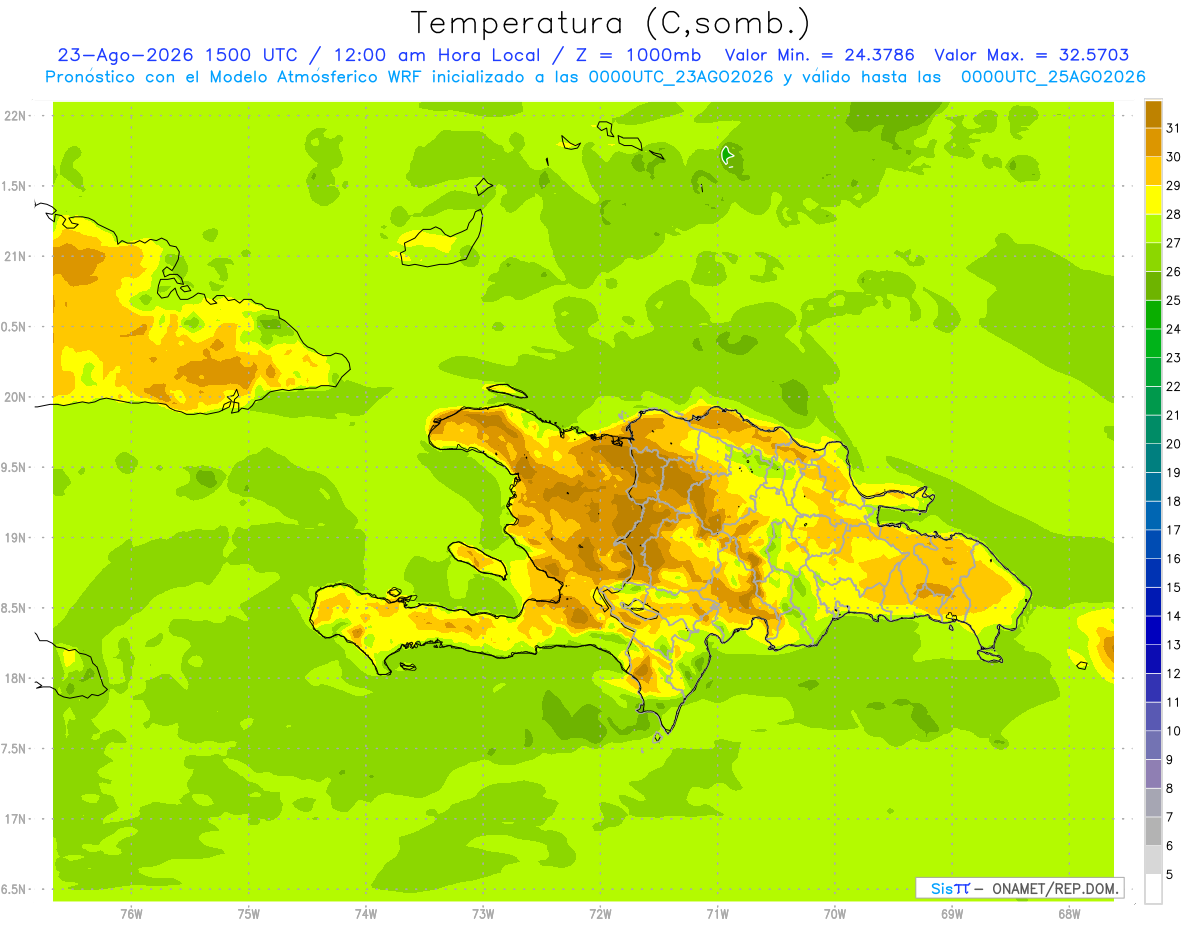The width and height of the screenshot is (1200, 927).
Task: Select the '9.5N' latitude label
Action: coord(15,467)
